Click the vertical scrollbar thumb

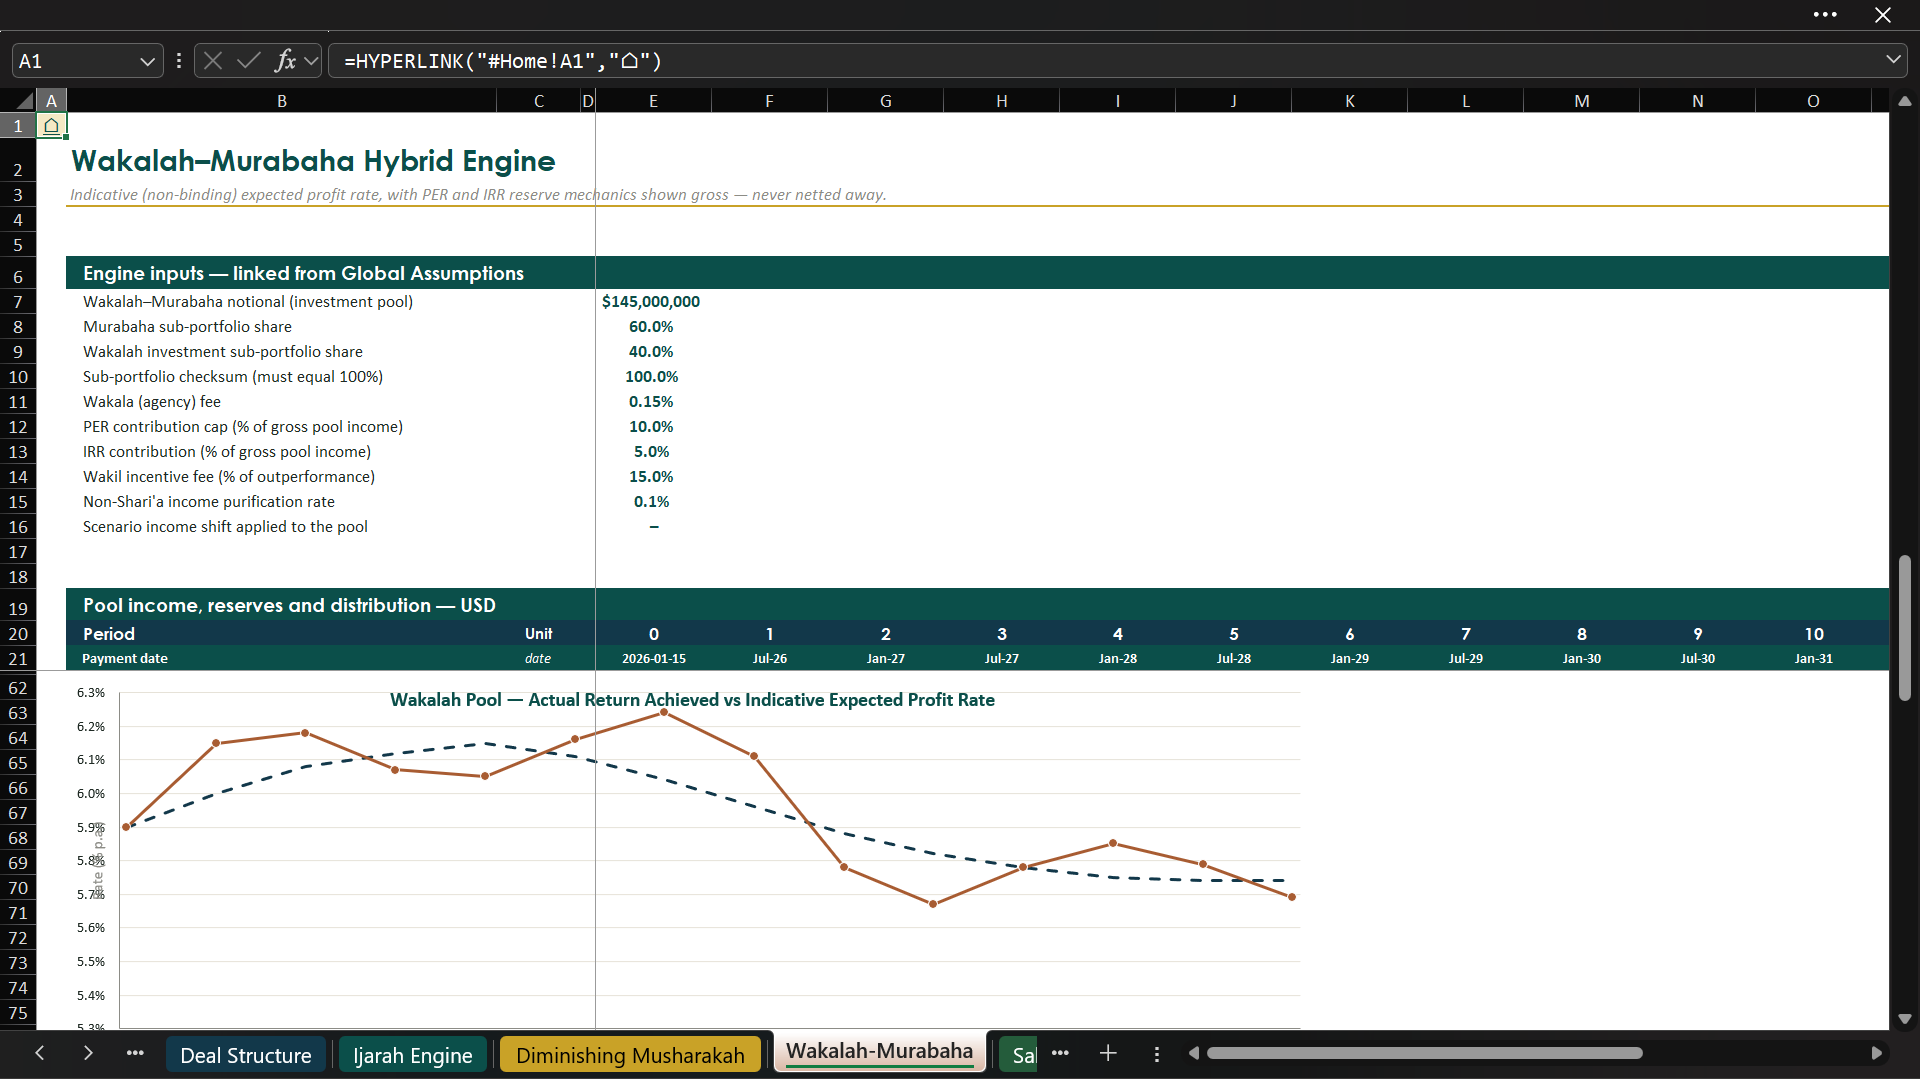tap(1905, 628)
